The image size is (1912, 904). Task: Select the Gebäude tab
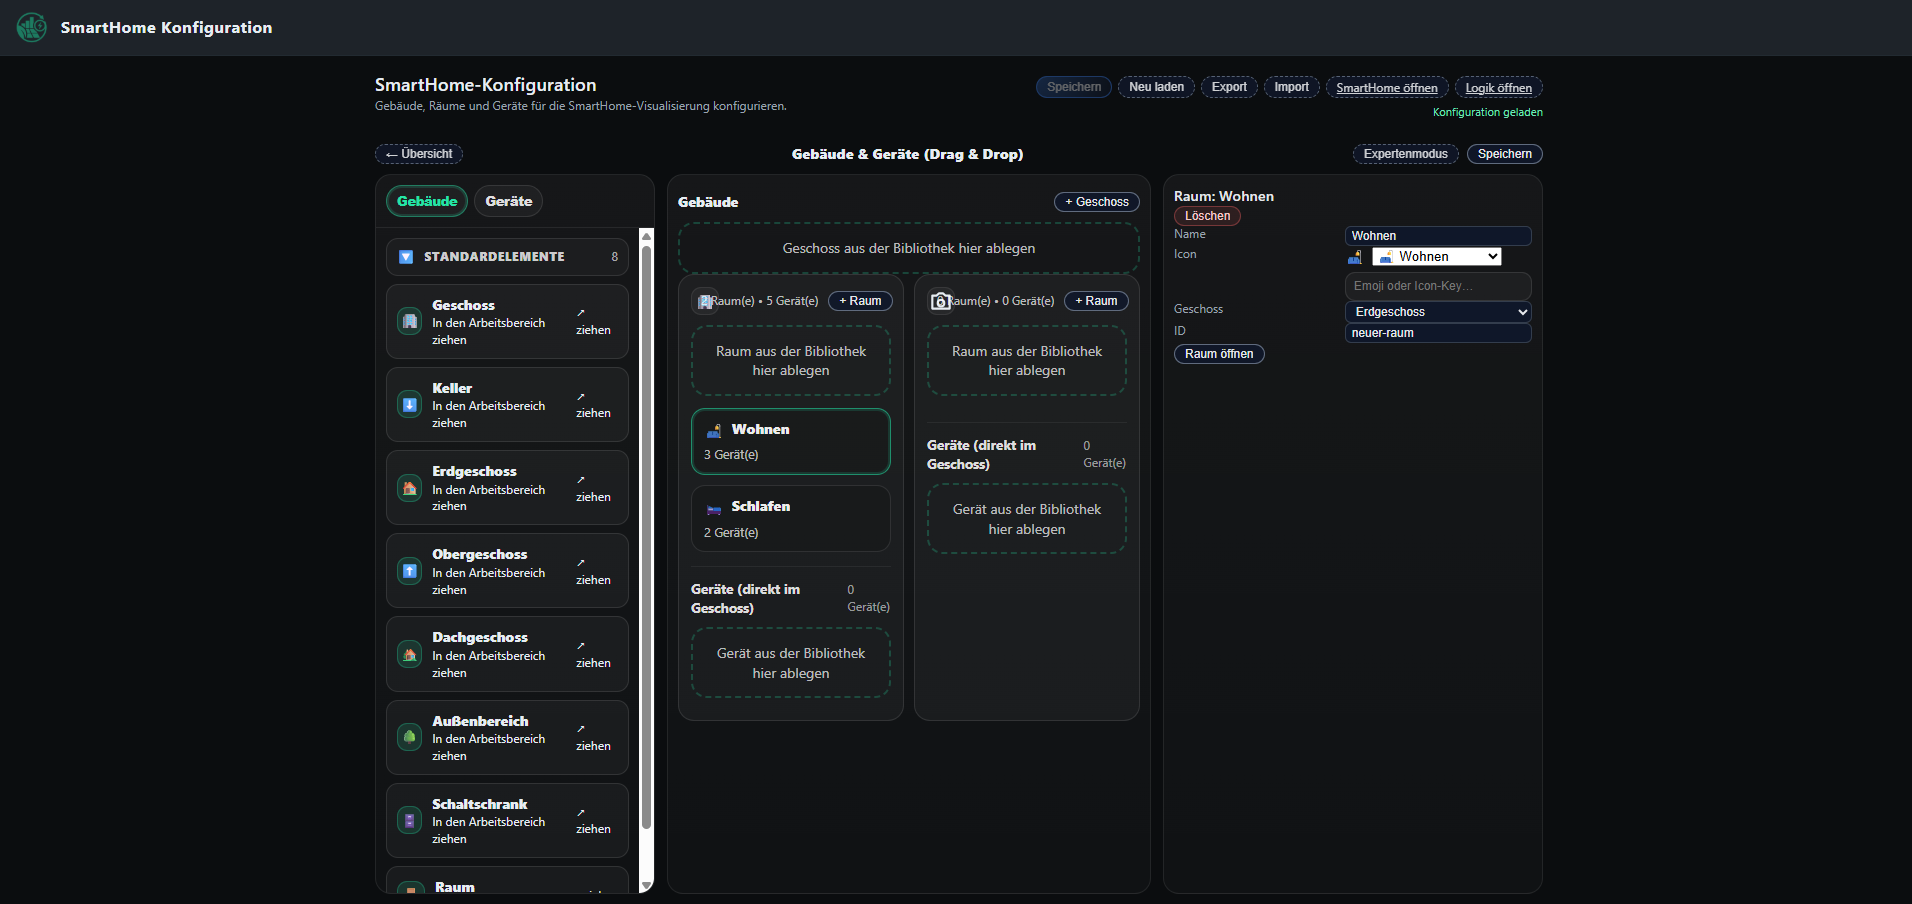point(427,201)
